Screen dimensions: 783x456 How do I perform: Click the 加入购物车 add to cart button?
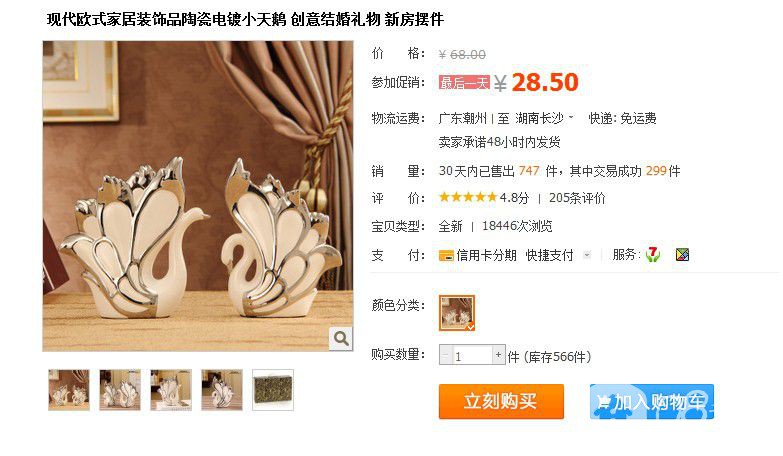point(652,401)
